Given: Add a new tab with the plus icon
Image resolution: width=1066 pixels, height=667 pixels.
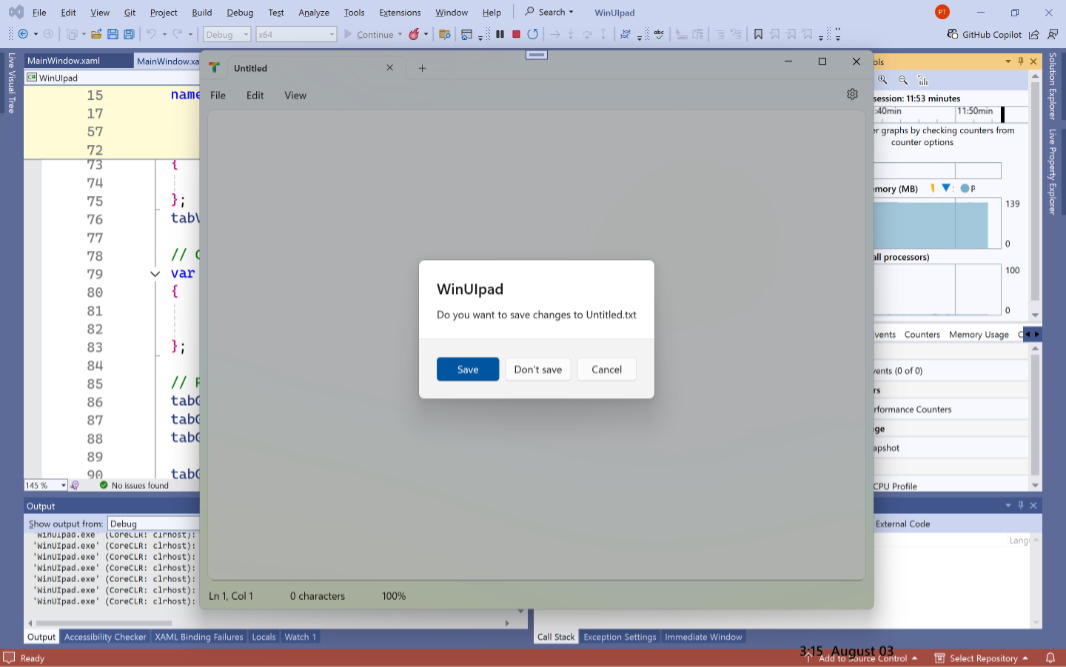Looking at the screenshot, I should tap(422, 68).
